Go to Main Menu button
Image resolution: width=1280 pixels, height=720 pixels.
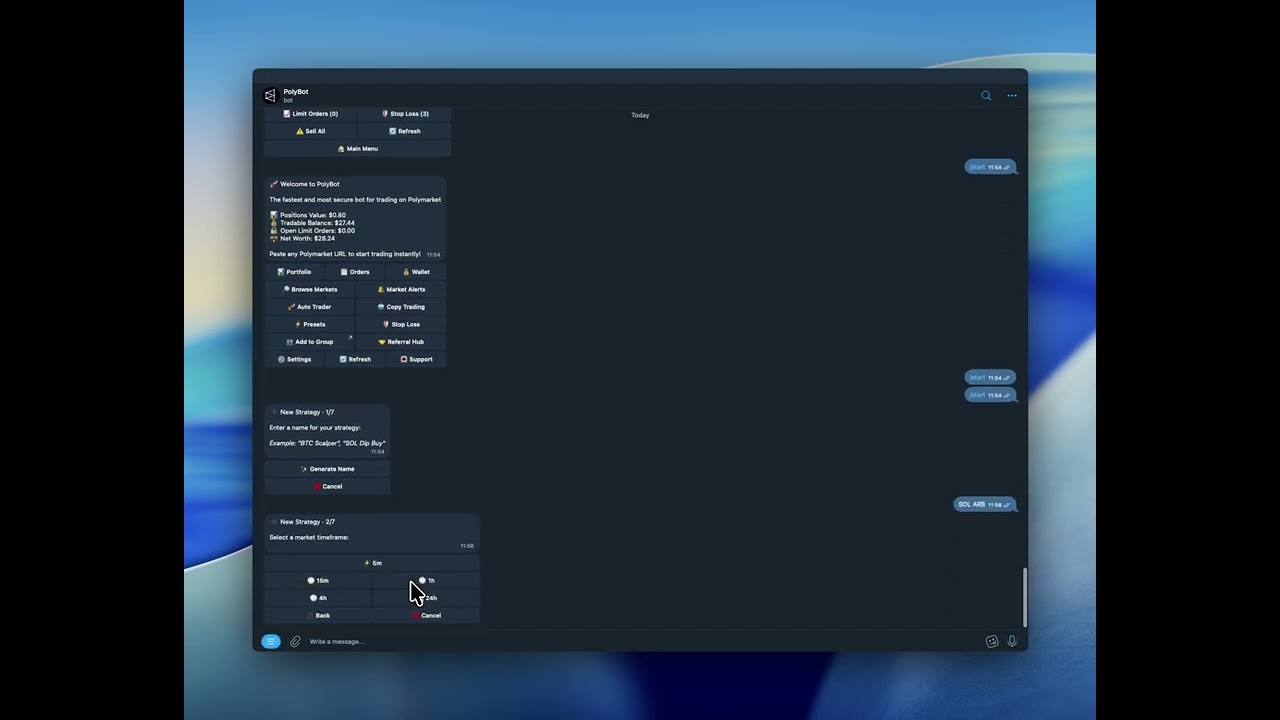coord(357,149)
